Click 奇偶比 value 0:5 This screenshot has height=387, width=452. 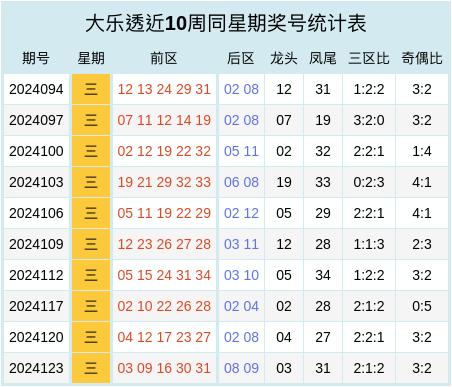(422, 306)
